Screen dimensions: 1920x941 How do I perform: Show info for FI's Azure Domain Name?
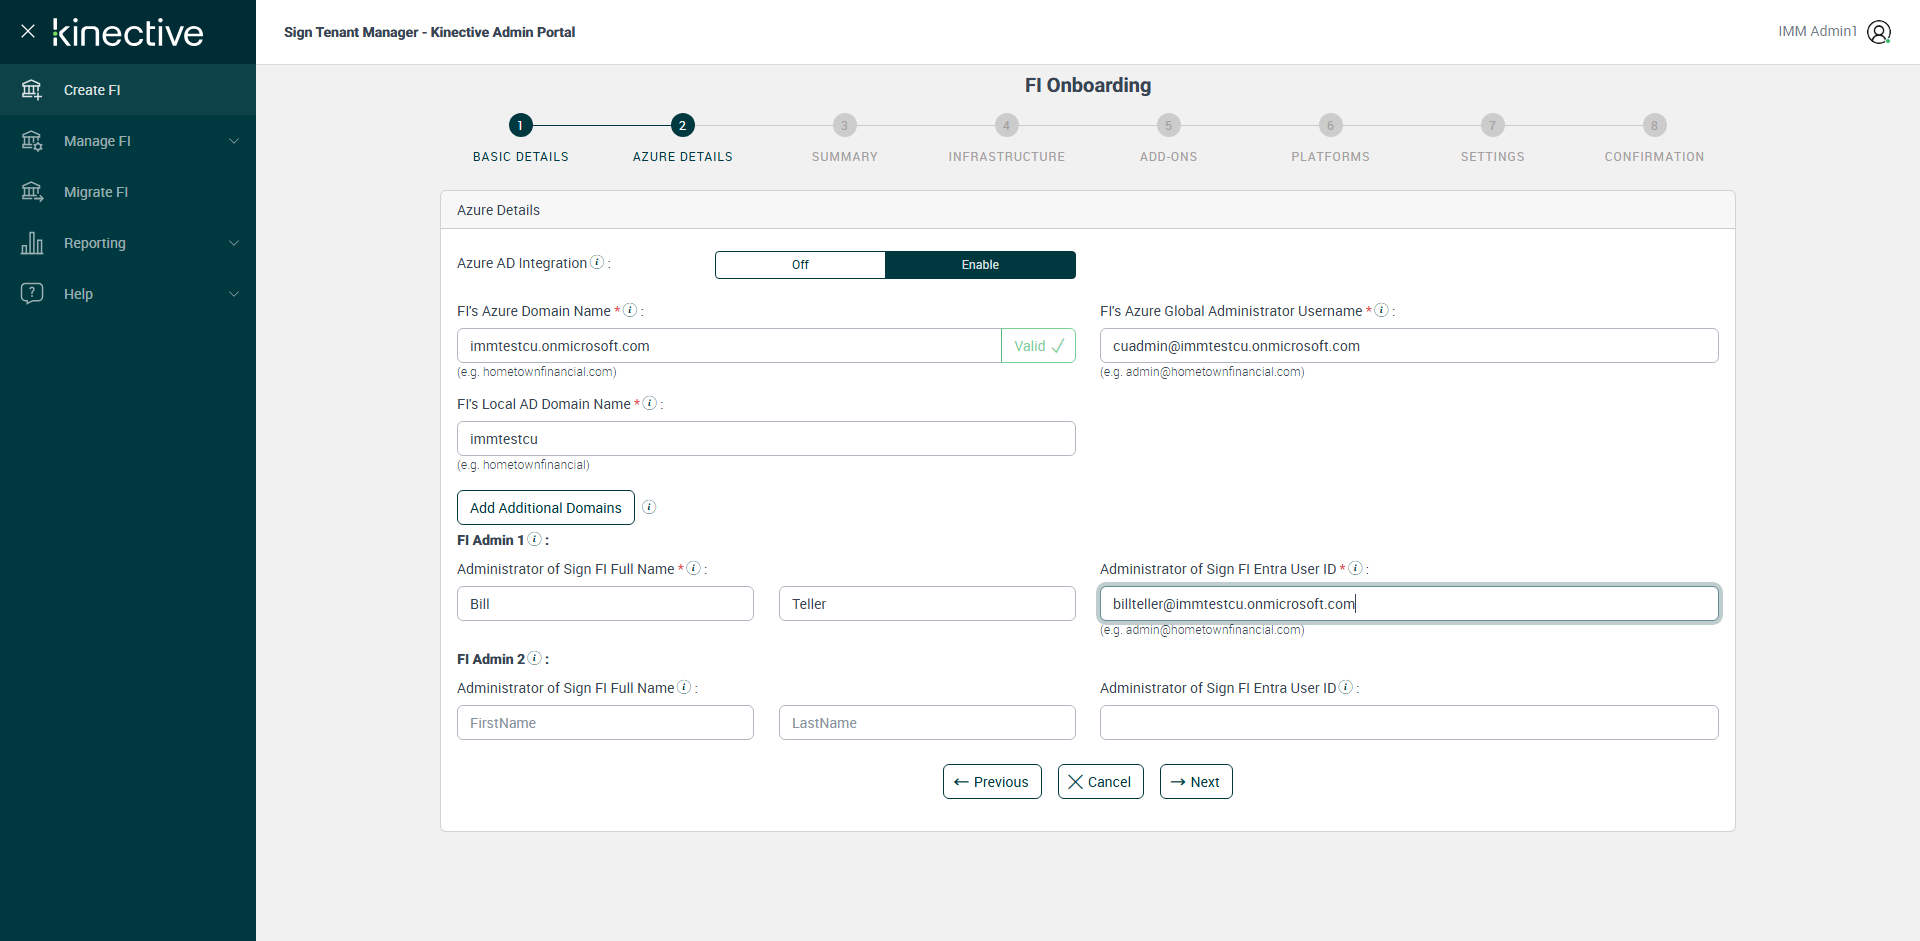630,310
